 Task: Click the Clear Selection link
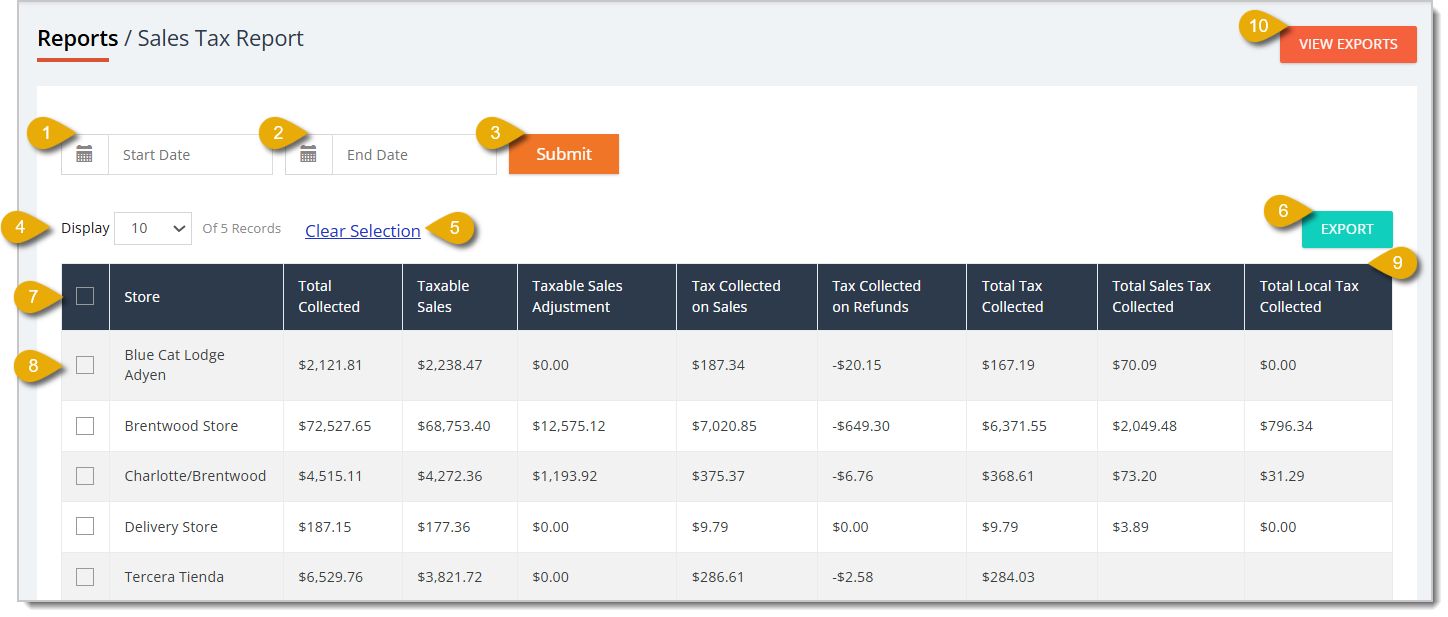click(x=363, y=231)
